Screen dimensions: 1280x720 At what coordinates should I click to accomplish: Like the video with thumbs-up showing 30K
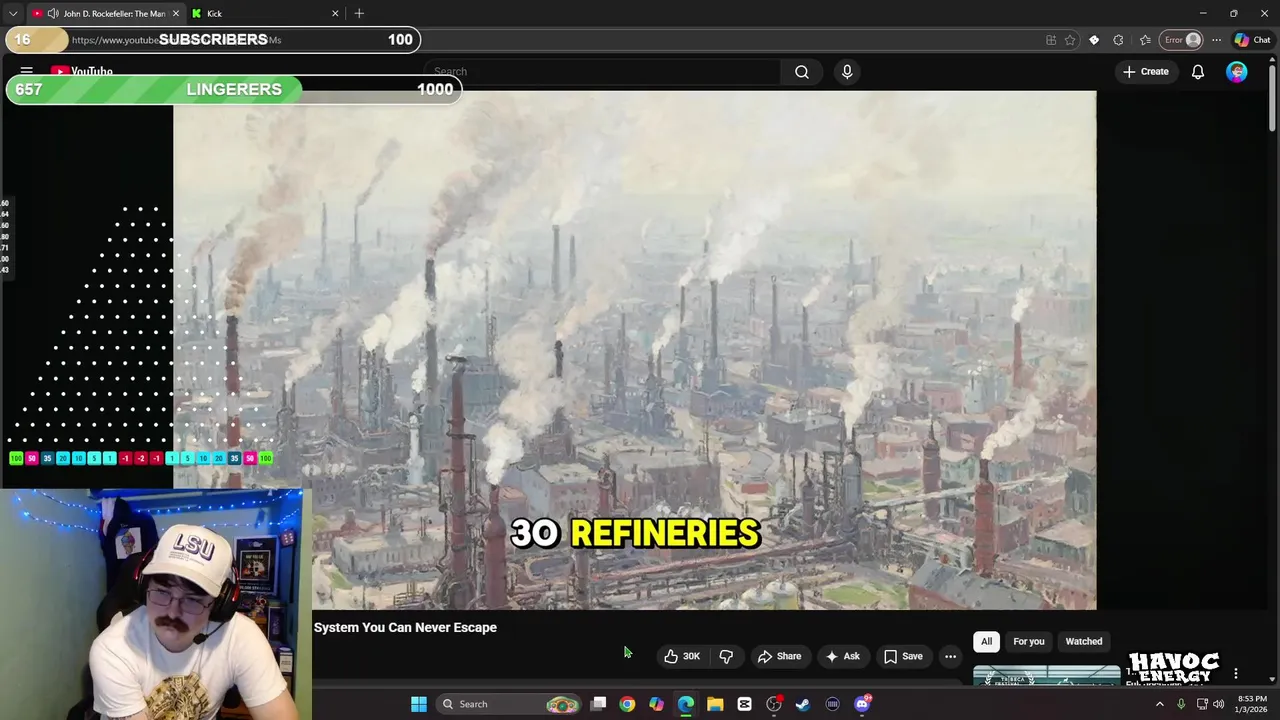tap(682, 656)
